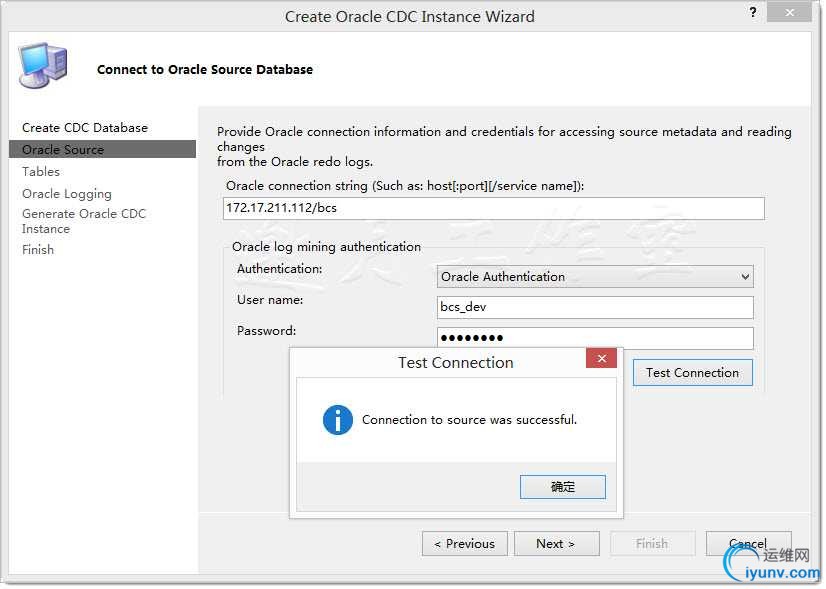Screen dimensions: 826x589
Task: Click the computer wizard icon in header
Action: click(x=43, y=65)
